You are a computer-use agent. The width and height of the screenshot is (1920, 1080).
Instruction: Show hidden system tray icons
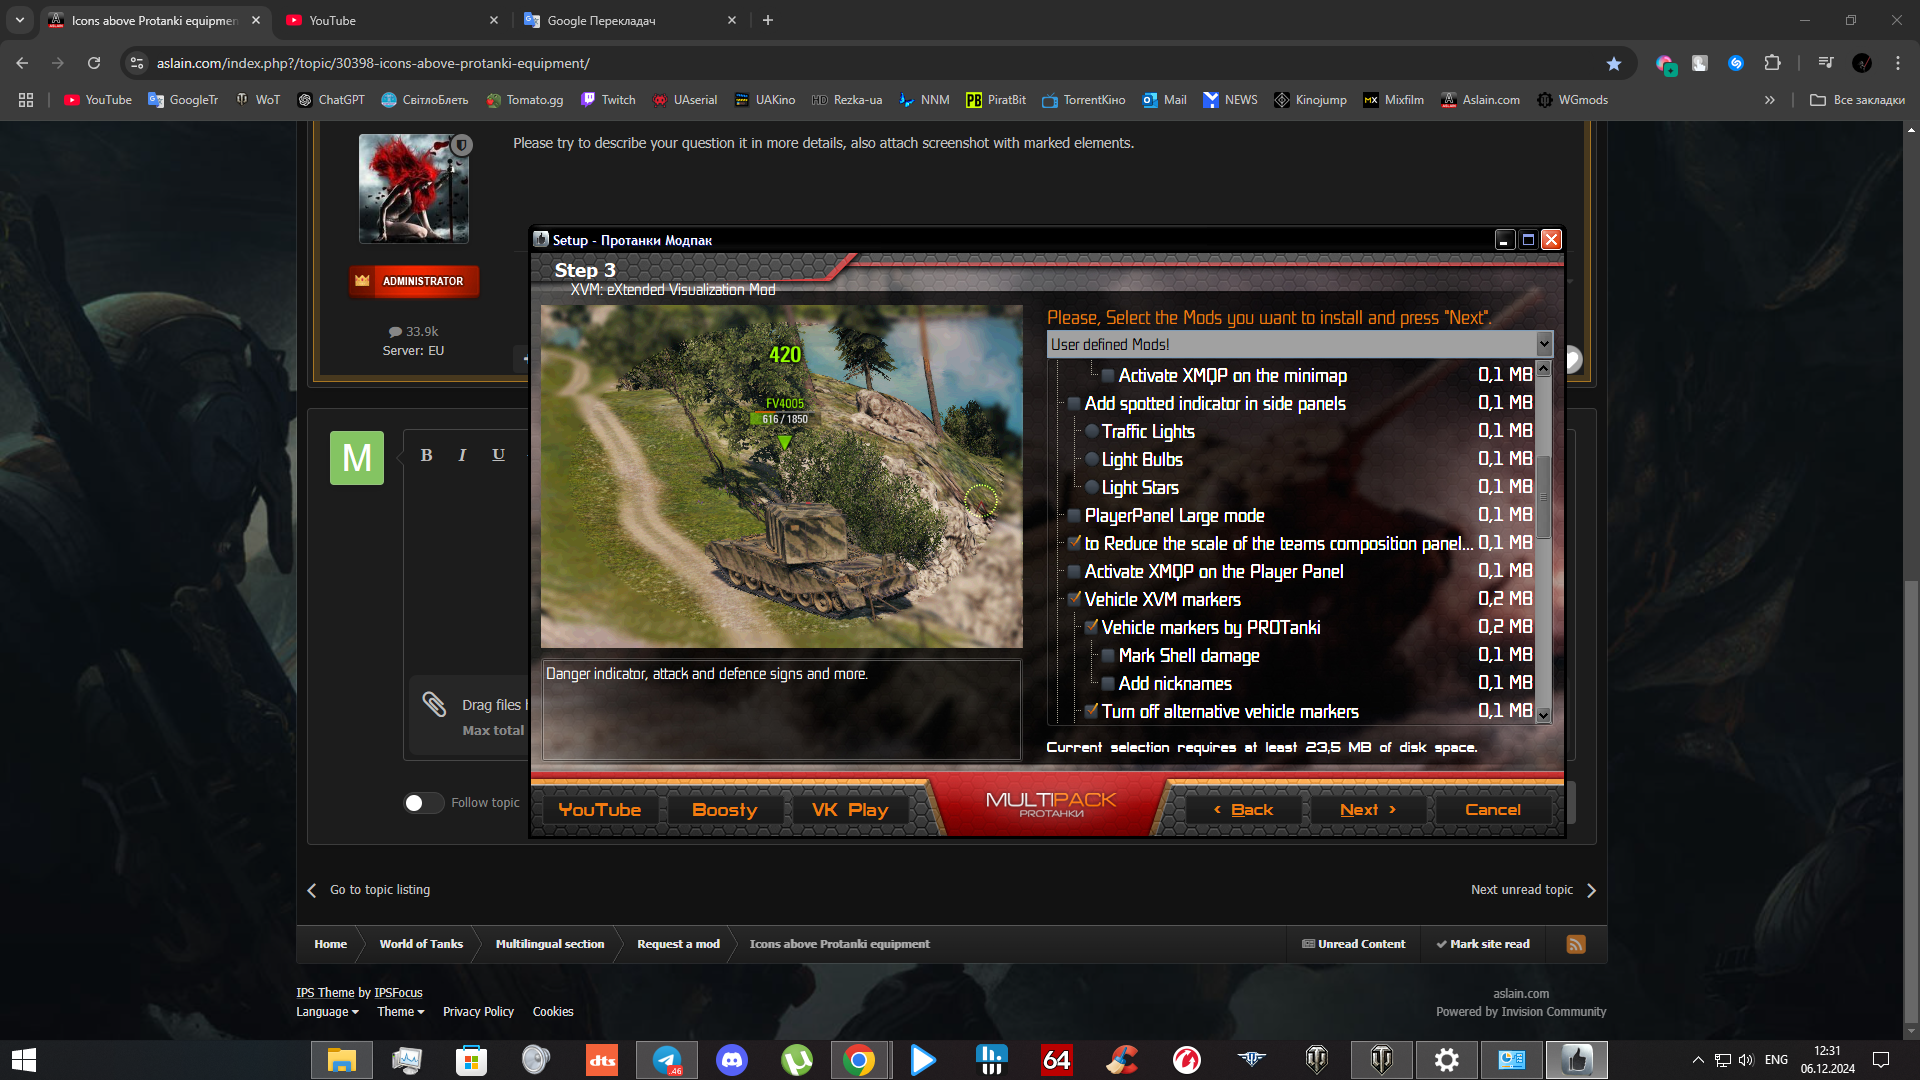point(1697,1060)
